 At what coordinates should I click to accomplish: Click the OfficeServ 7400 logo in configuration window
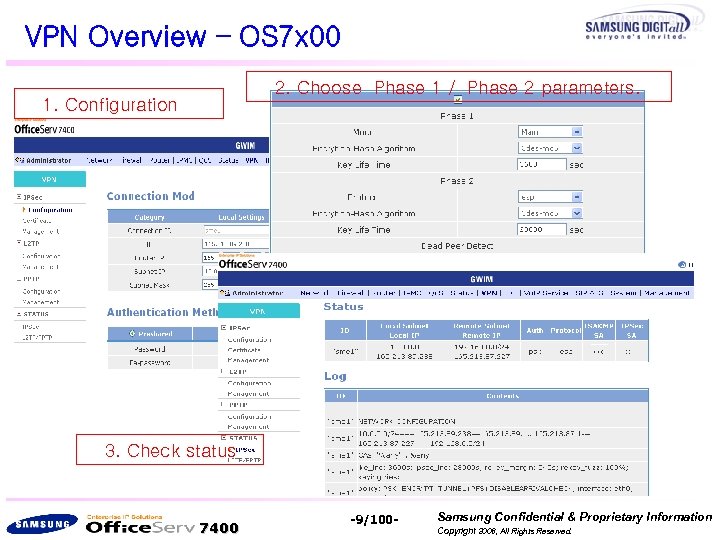pyautogui.click(x=44, y=129)
